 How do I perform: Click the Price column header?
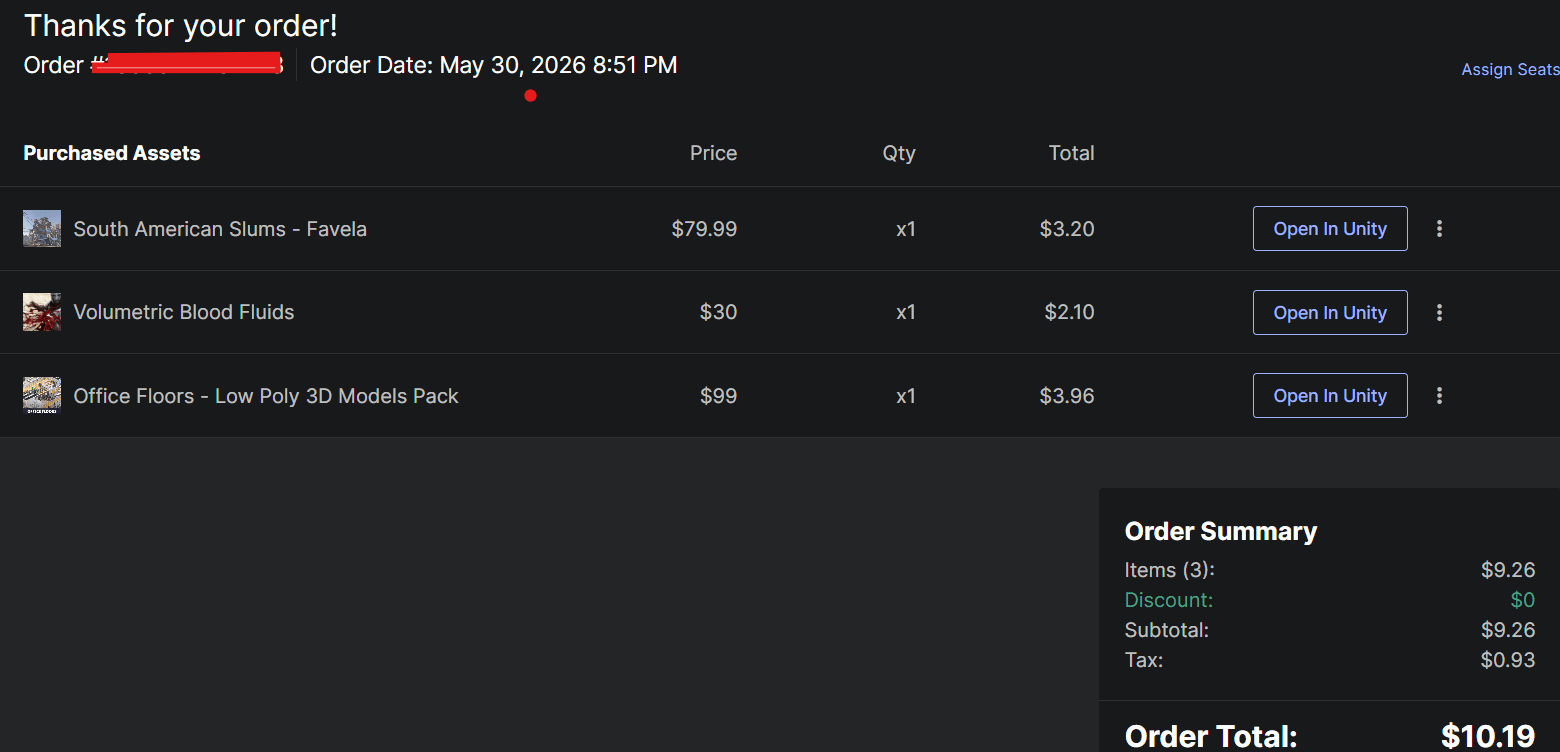tap(713, 153)
